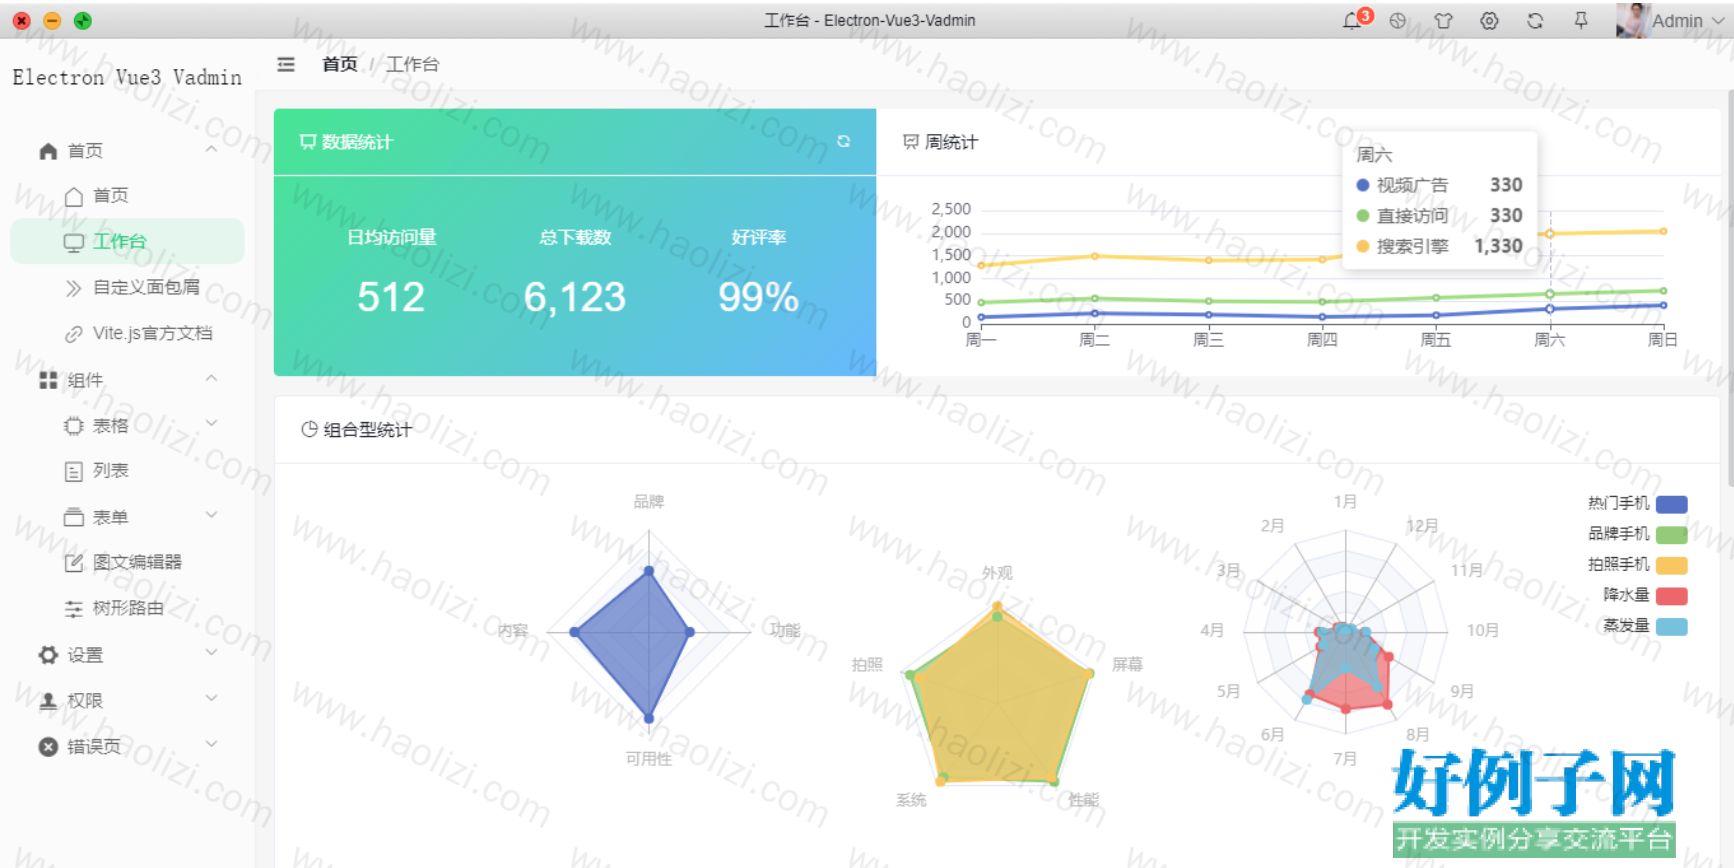Click the 图文编辑器 edit icon
Viewport: 1734px width, 868px height.
click(74, 563)
